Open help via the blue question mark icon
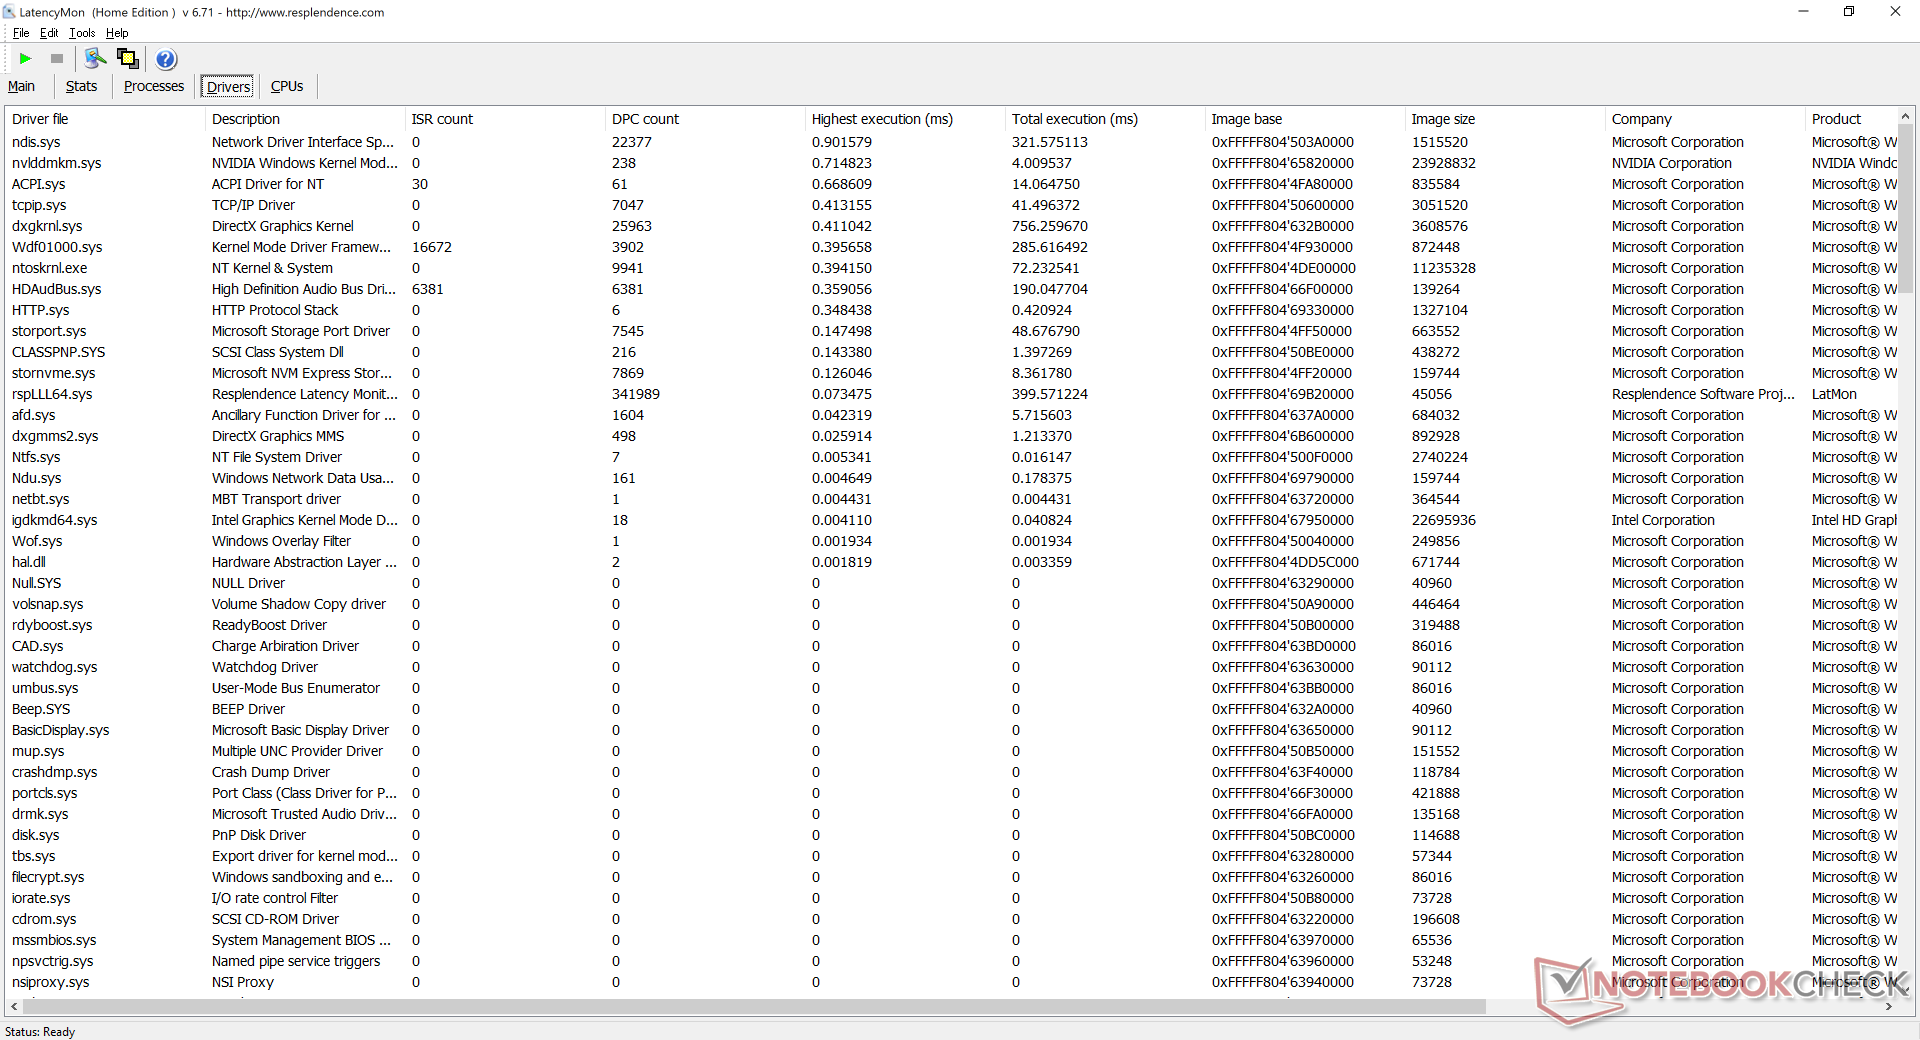The width and height of the screenshot is (1920, 1040). click(x=166, y=59)
